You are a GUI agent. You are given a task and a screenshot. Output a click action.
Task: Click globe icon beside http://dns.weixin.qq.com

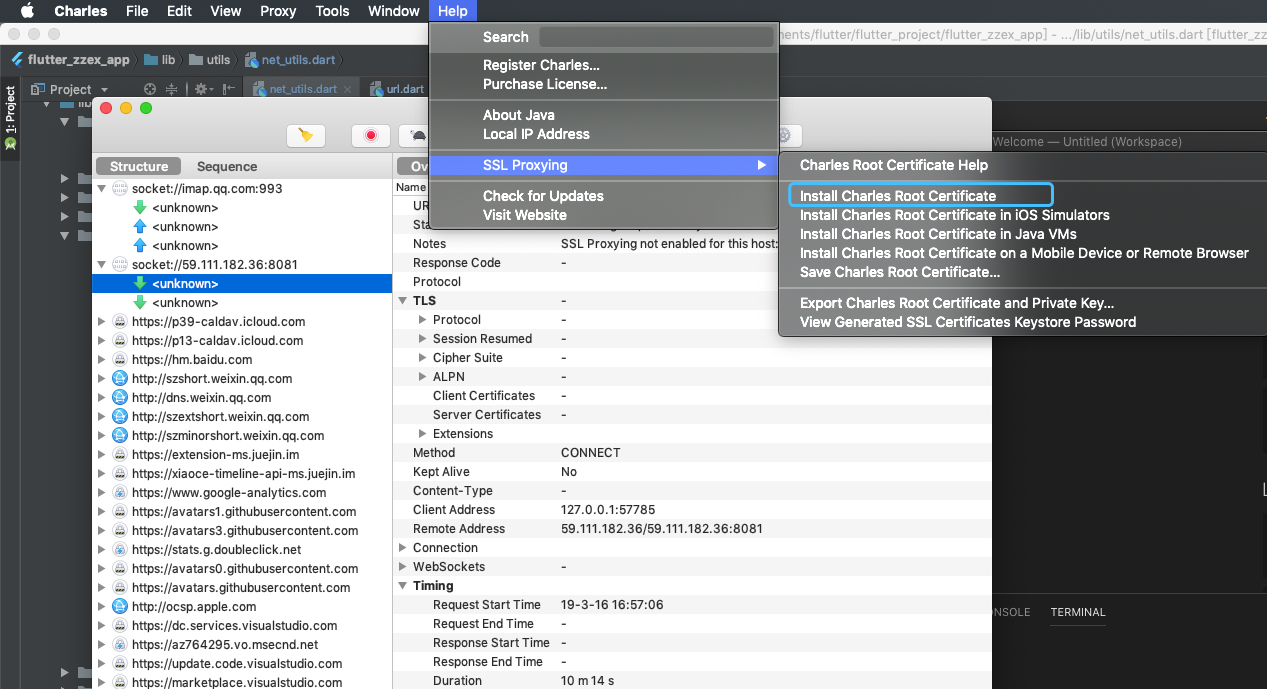tap(120, 398)
